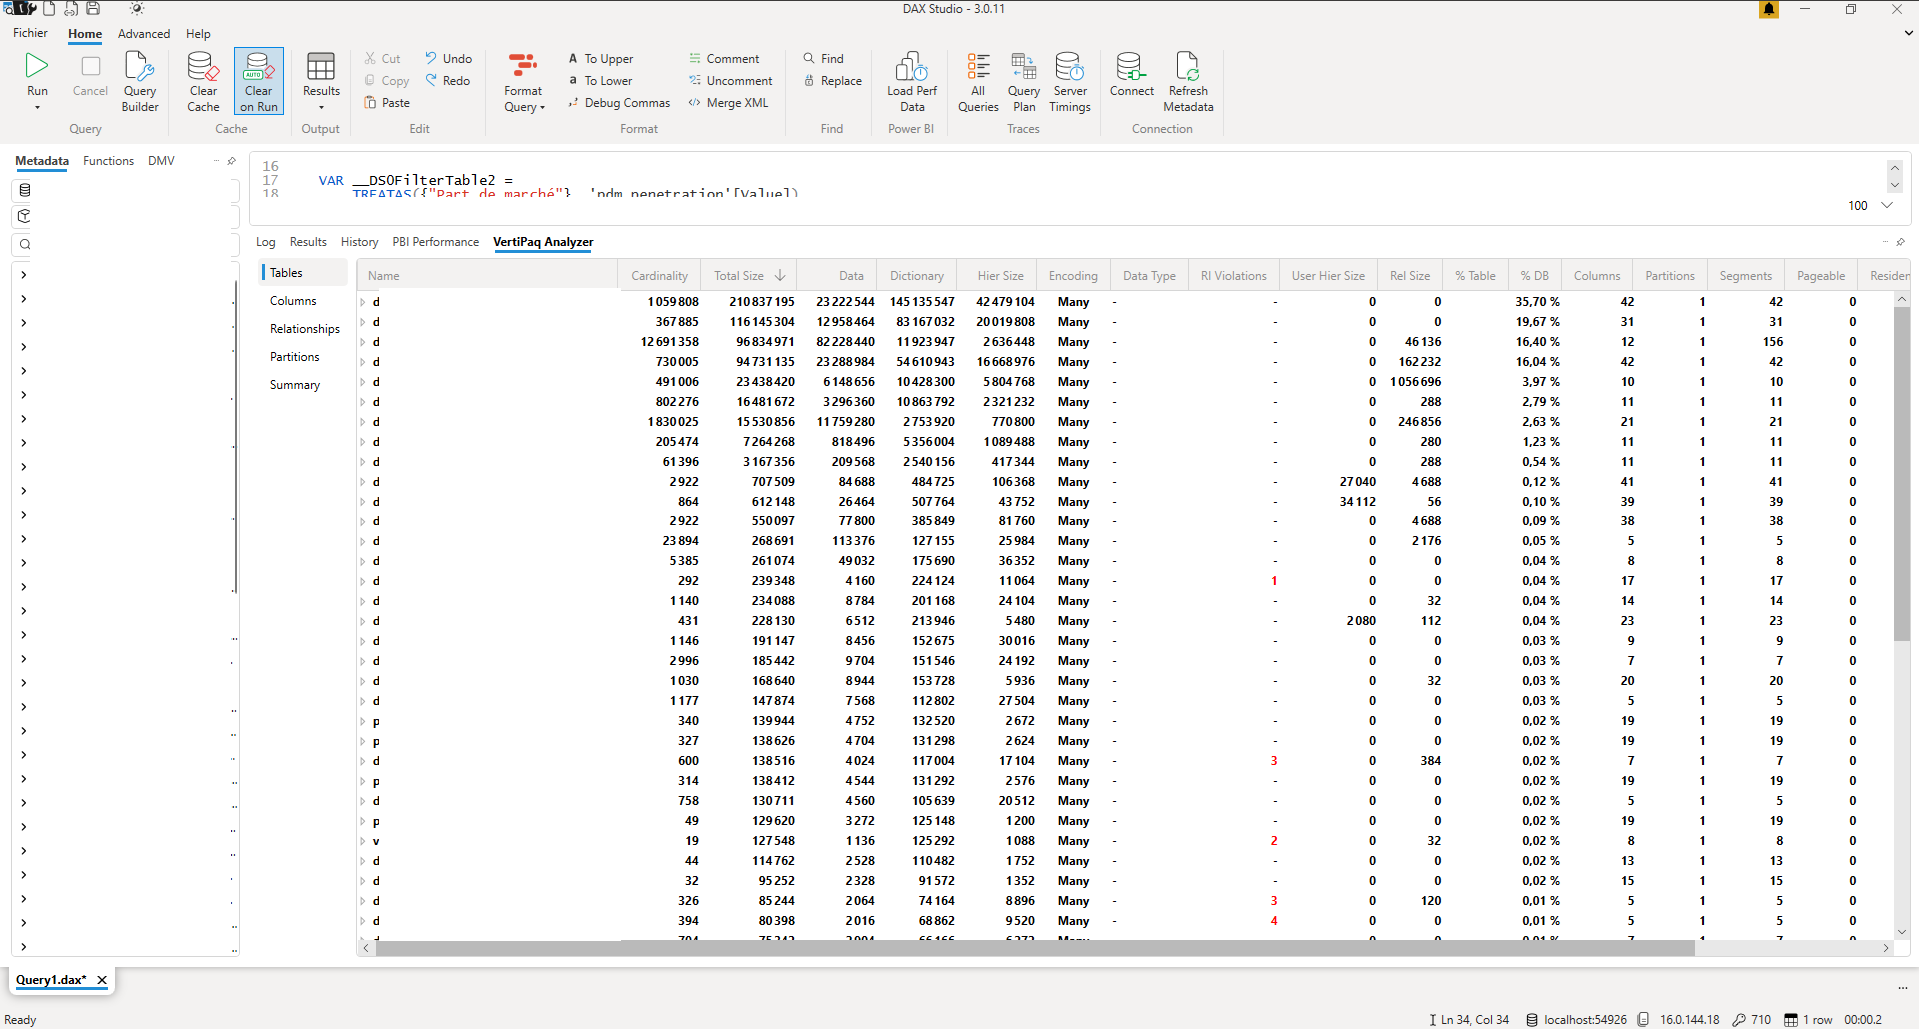Expand the table row with cardinality 367 885
The image size is (1919, 1029).
[363, 322]
